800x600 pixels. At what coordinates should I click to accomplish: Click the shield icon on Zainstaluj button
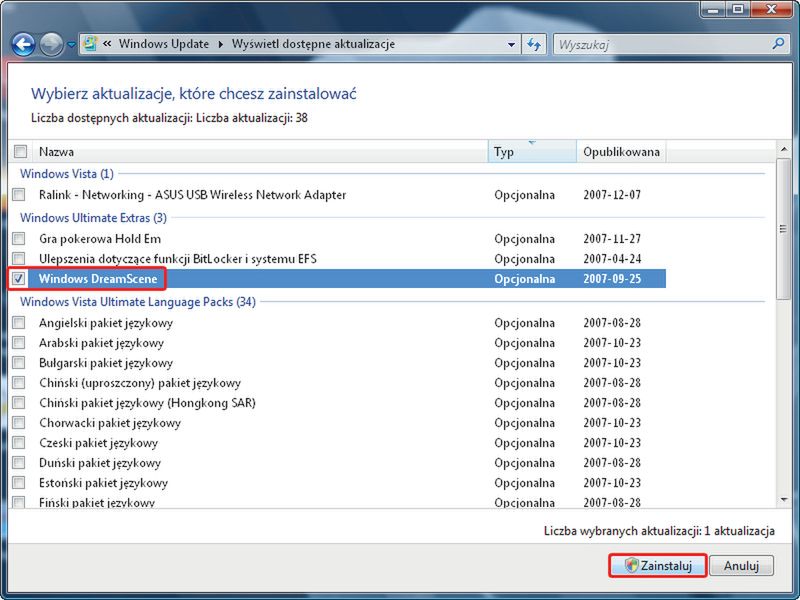click(632, 565)
